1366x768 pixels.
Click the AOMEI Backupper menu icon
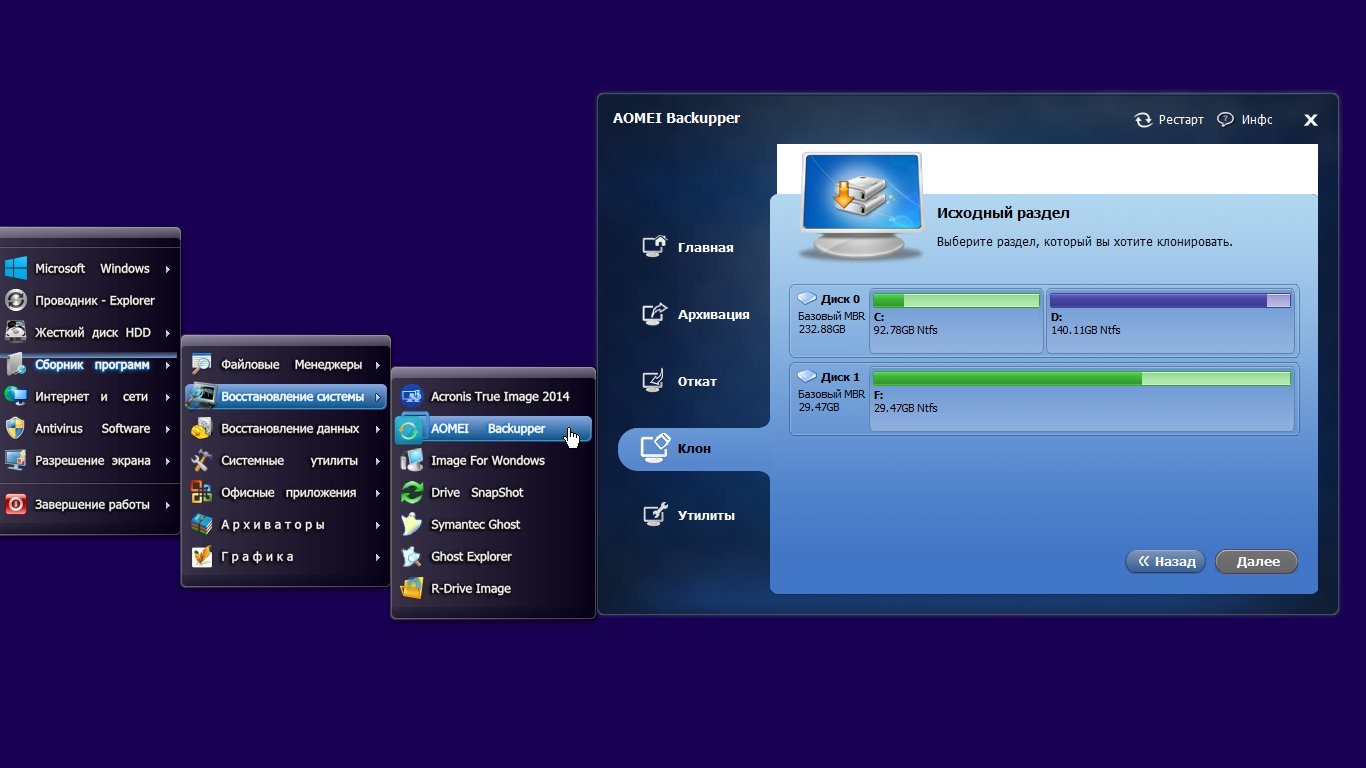pyautogui.click(x=411, y=428)
